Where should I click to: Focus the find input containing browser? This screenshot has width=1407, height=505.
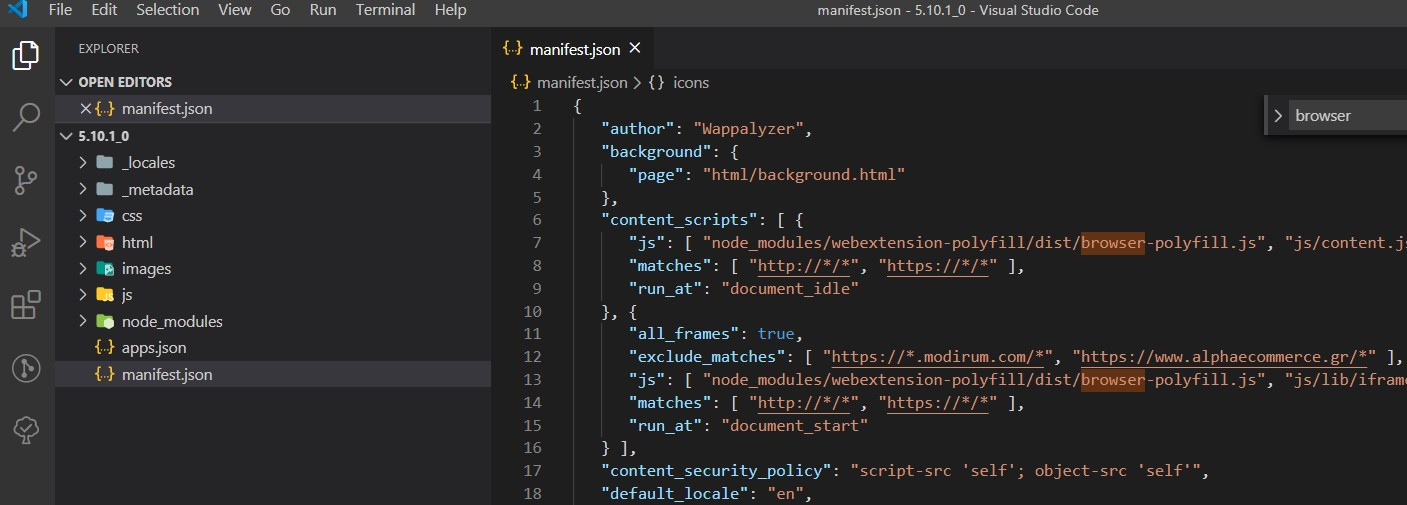tap(1348, 116)
